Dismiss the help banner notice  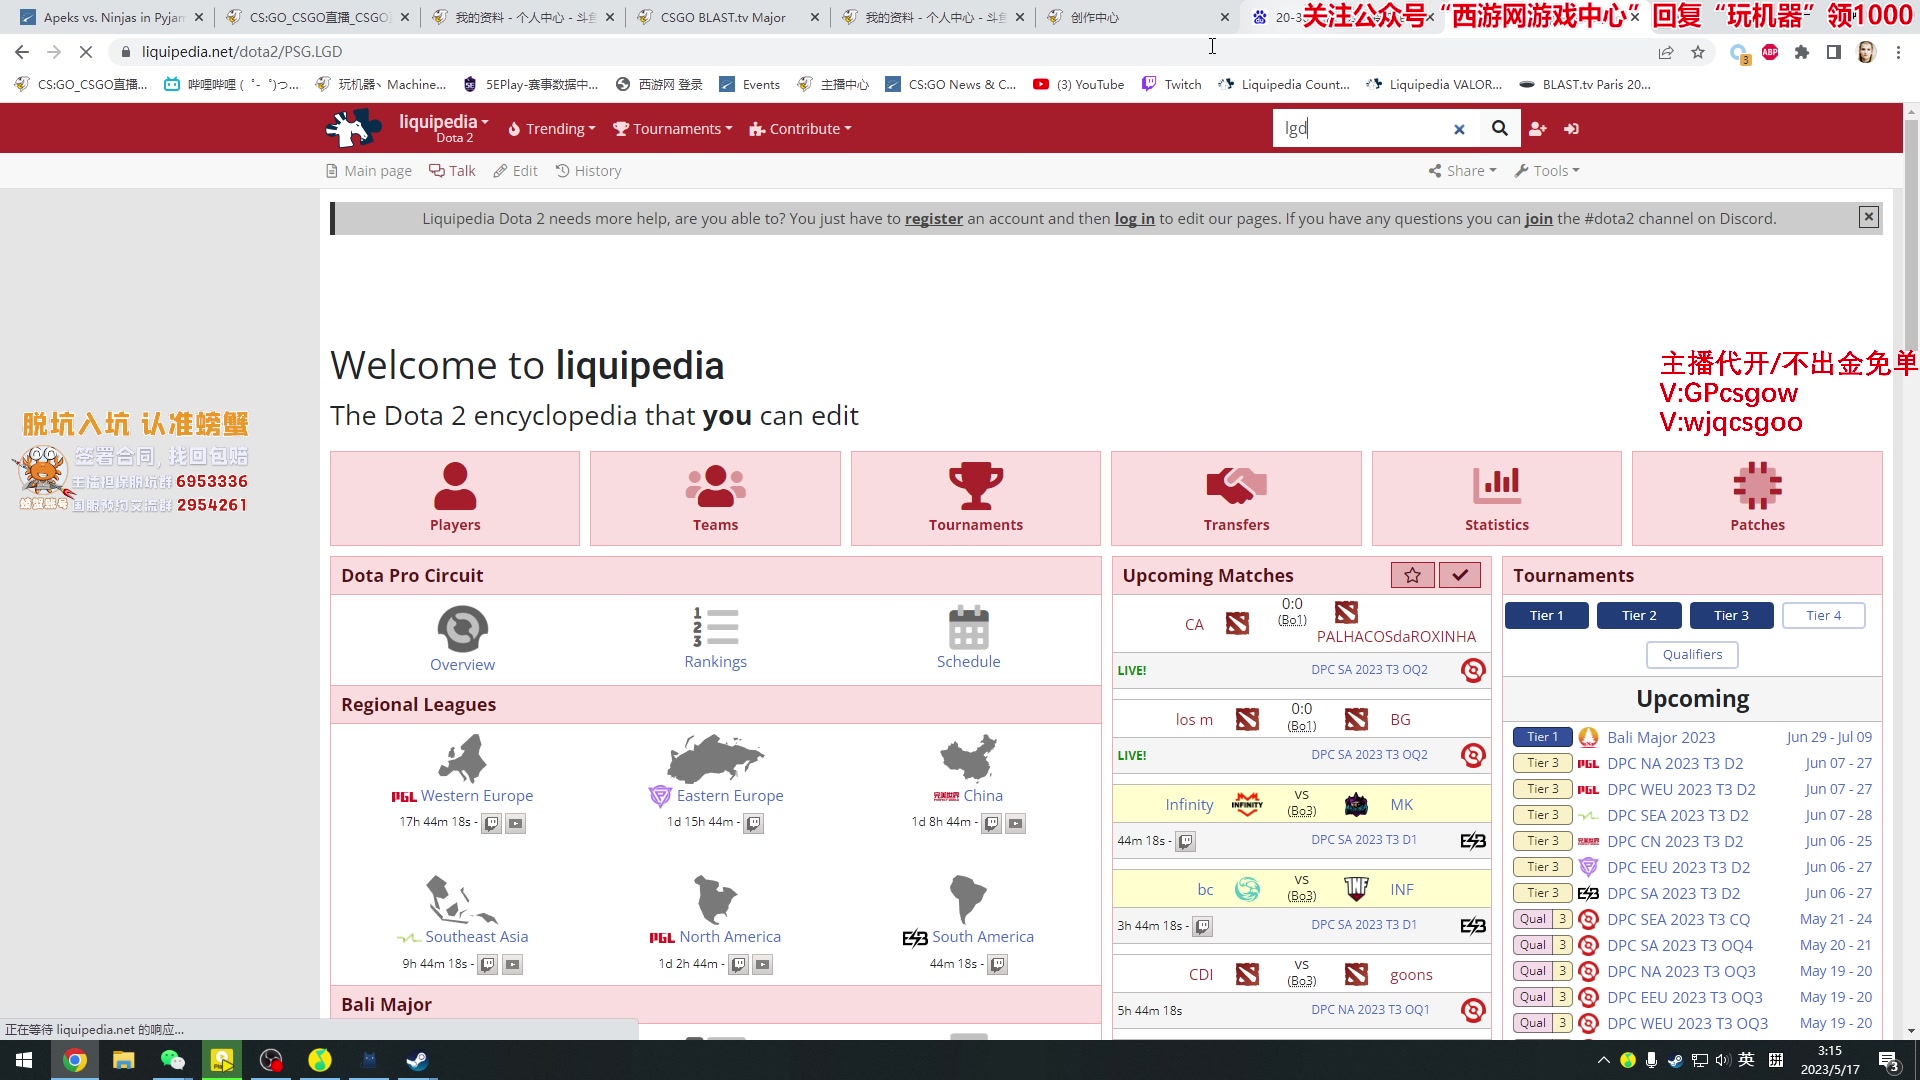1868,217
